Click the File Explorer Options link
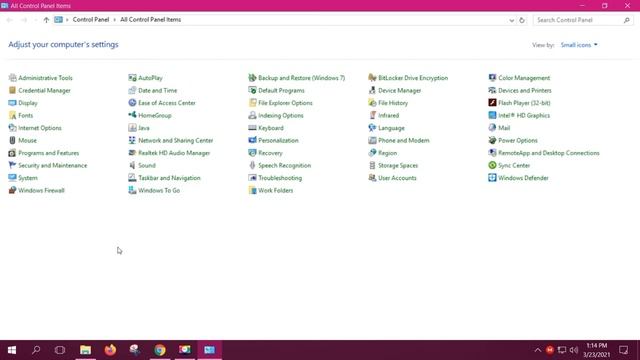The height and width of the screenshot is (360, 640). point(285,103)
